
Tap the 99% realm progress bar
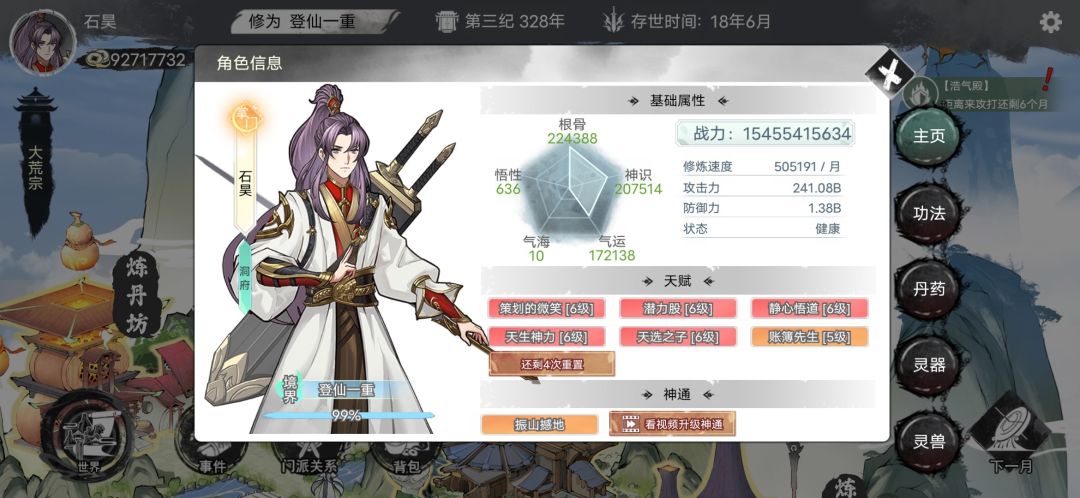pos(349,415)
